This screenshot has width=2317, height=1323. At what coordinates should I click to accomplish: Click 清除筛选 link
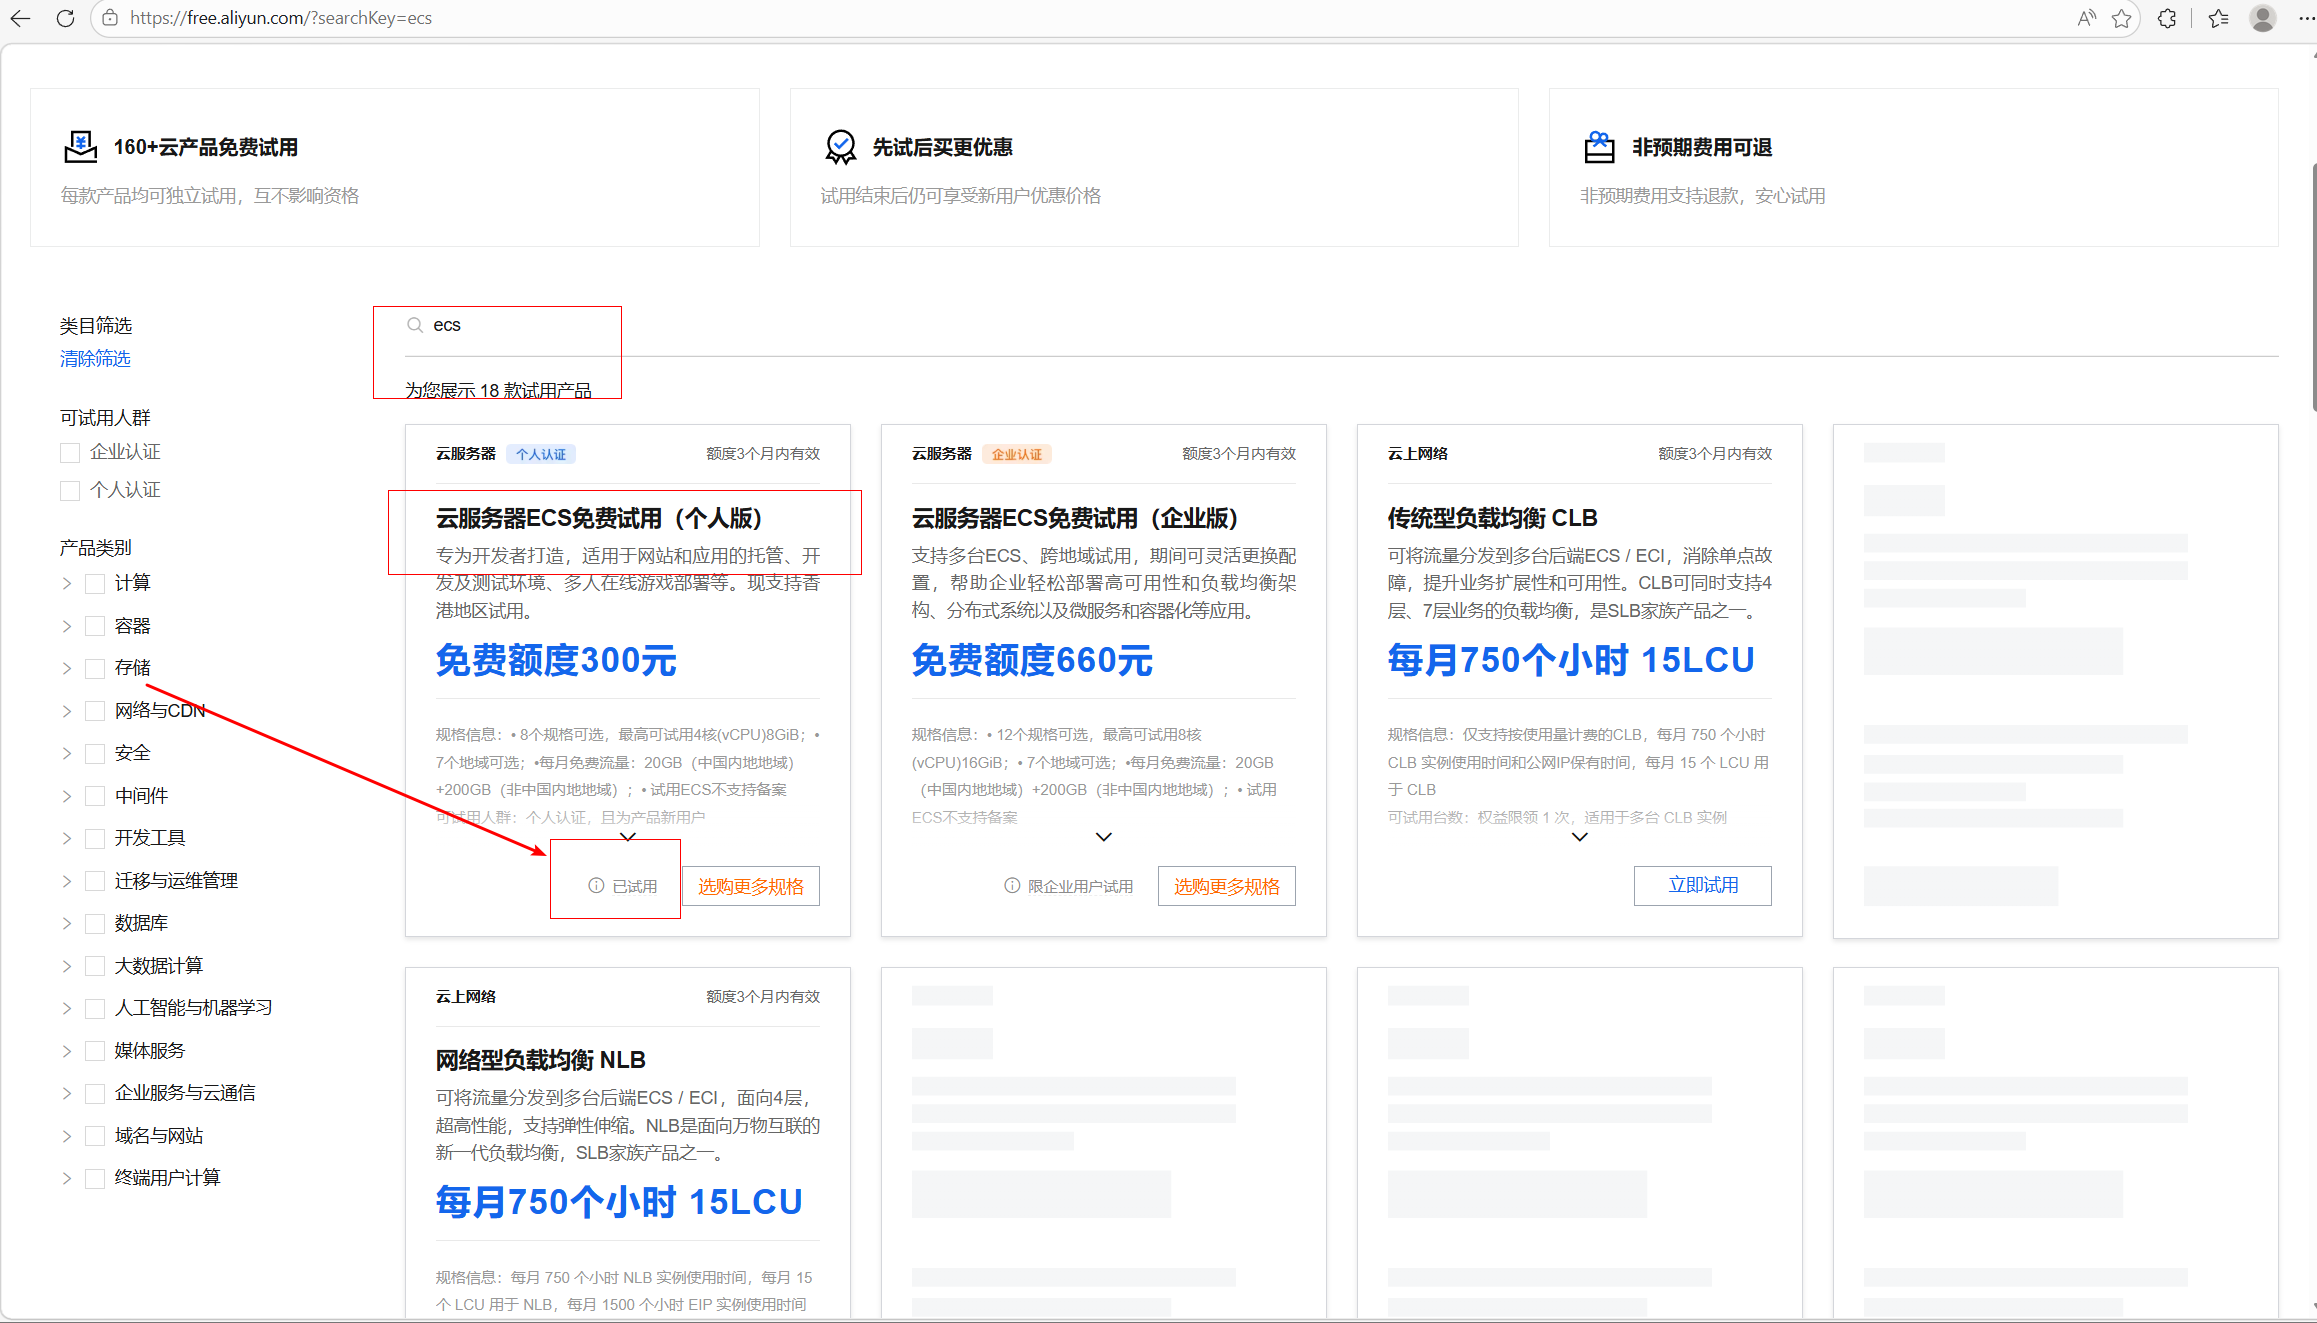(x=95, y=359)
